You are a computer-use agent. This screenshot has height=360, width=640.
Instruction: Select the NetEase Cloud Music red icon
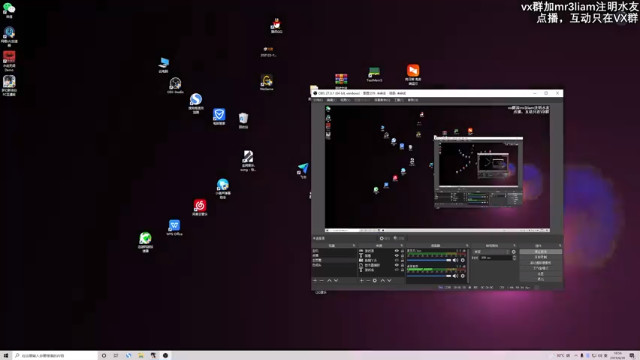pyautogui.click(x=200, y=207)
